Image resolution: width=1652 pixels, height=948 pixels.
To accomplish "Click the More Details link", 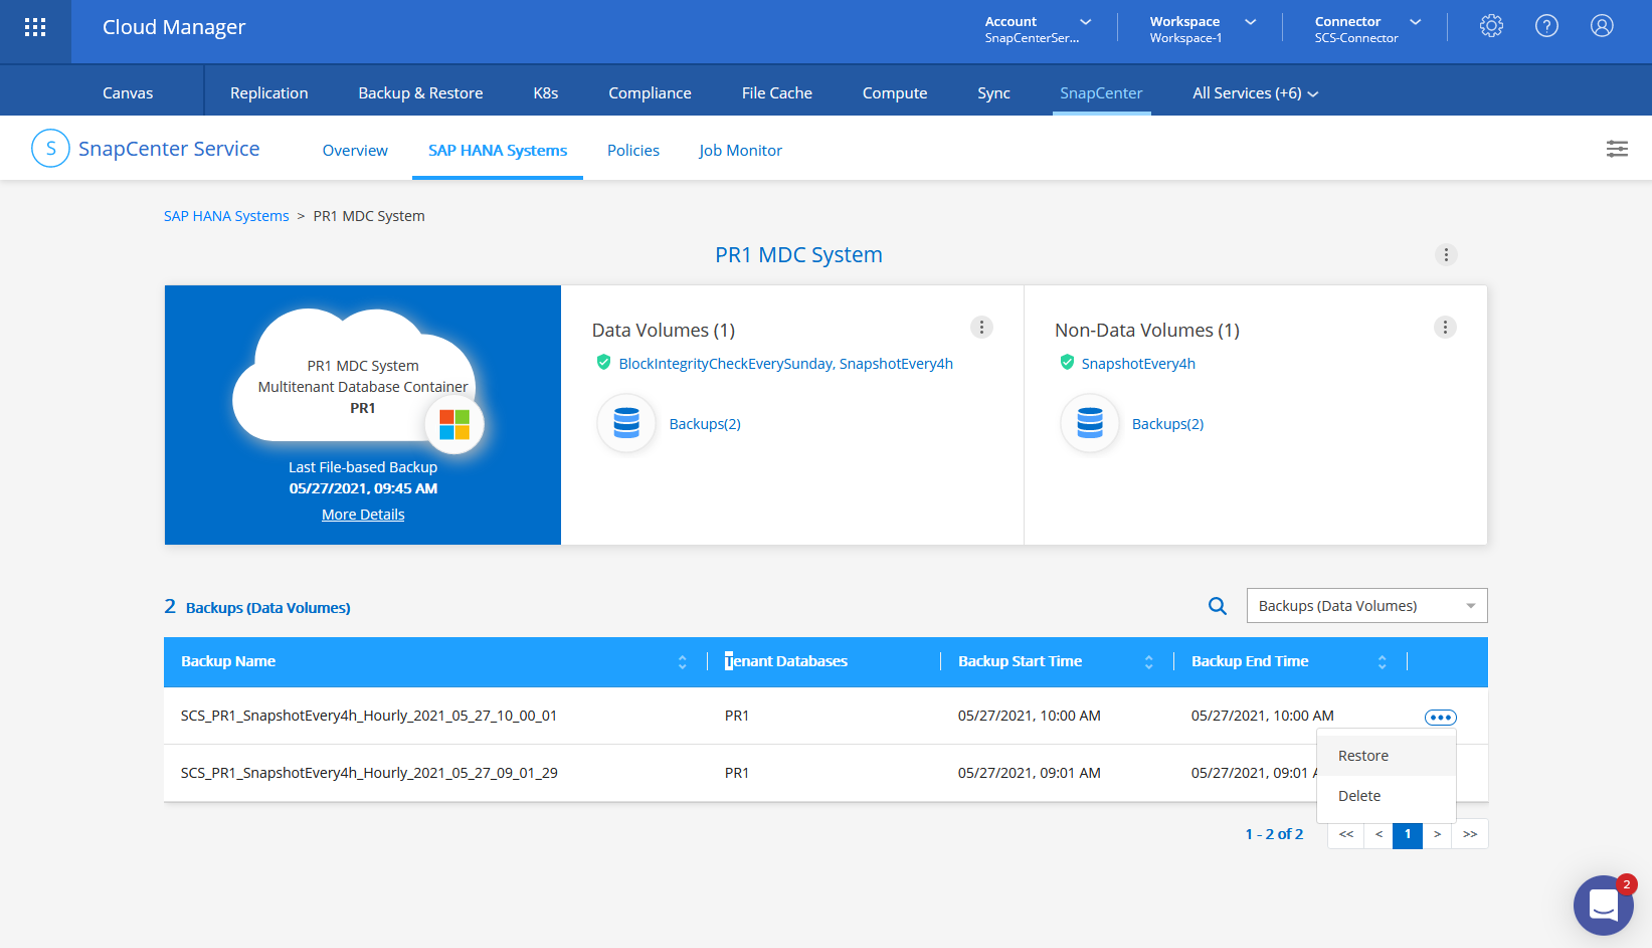I will pos(363,515).
